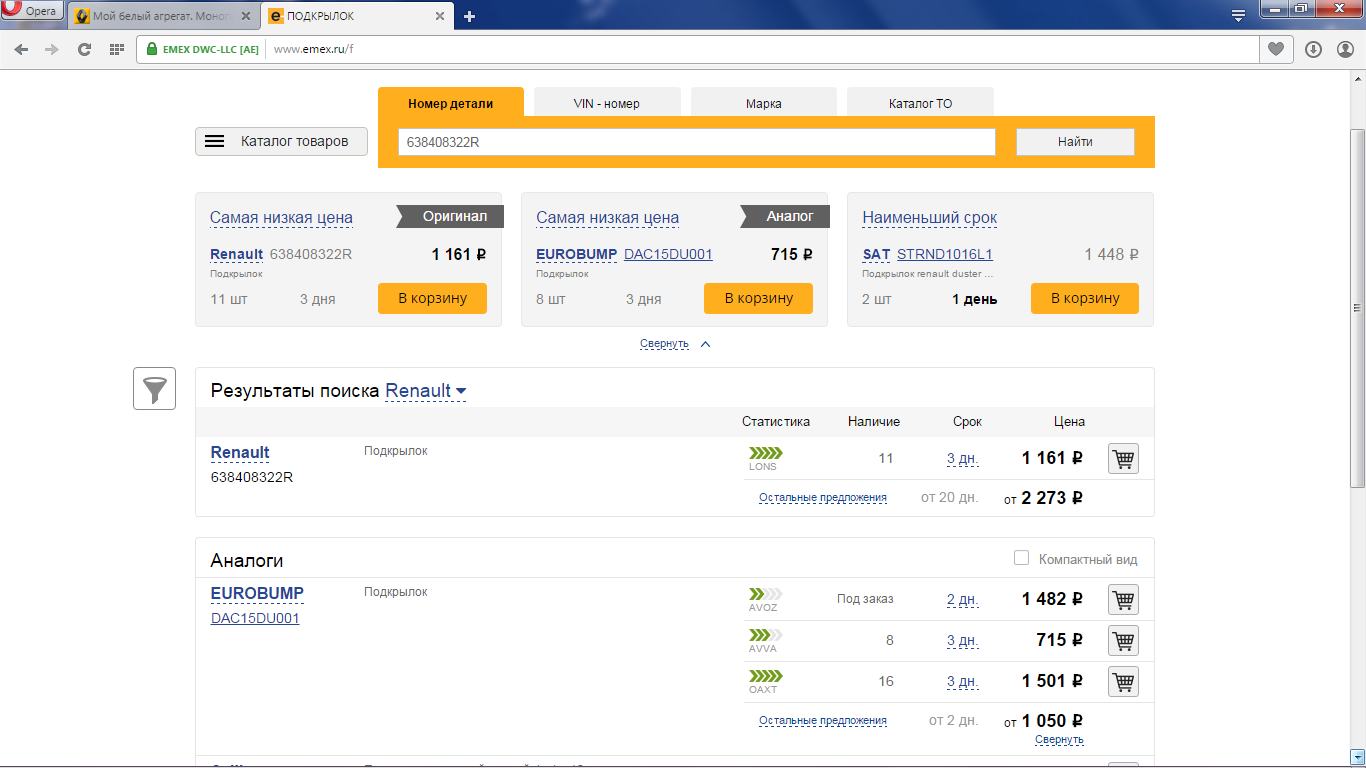This screenshot has width=1366, height=768.
Task: Click the от 2 273 ₽ price
Action: pyautogui.click(x=1043, y=498)
